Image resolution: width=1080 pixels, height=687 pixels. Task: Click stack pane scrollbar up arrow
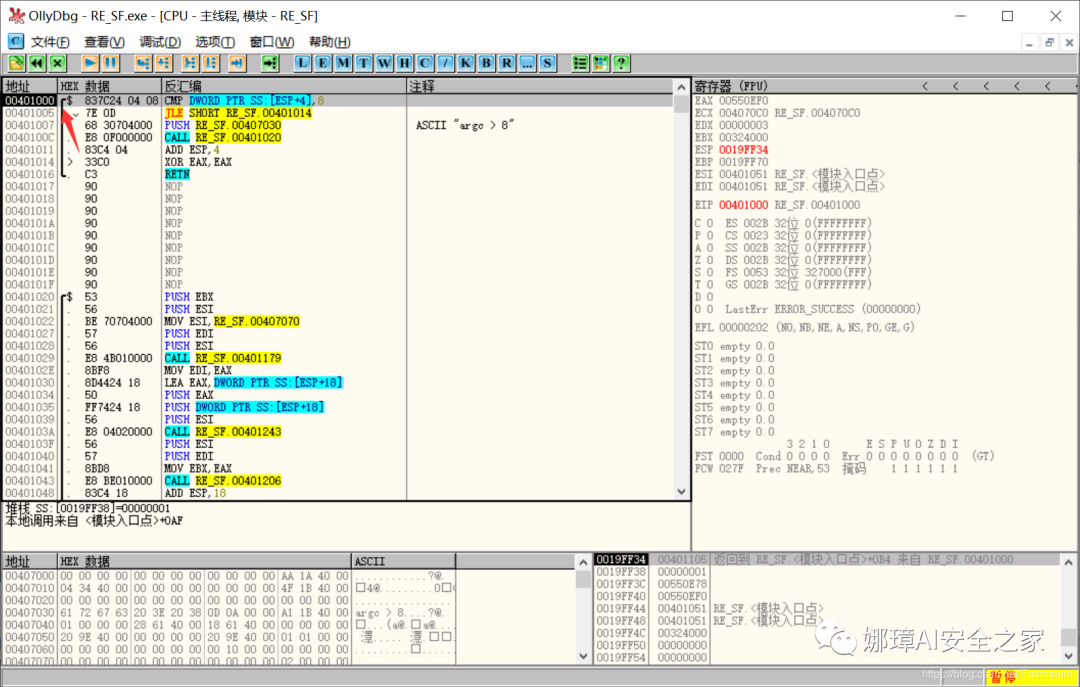[x=1068, y=562]
